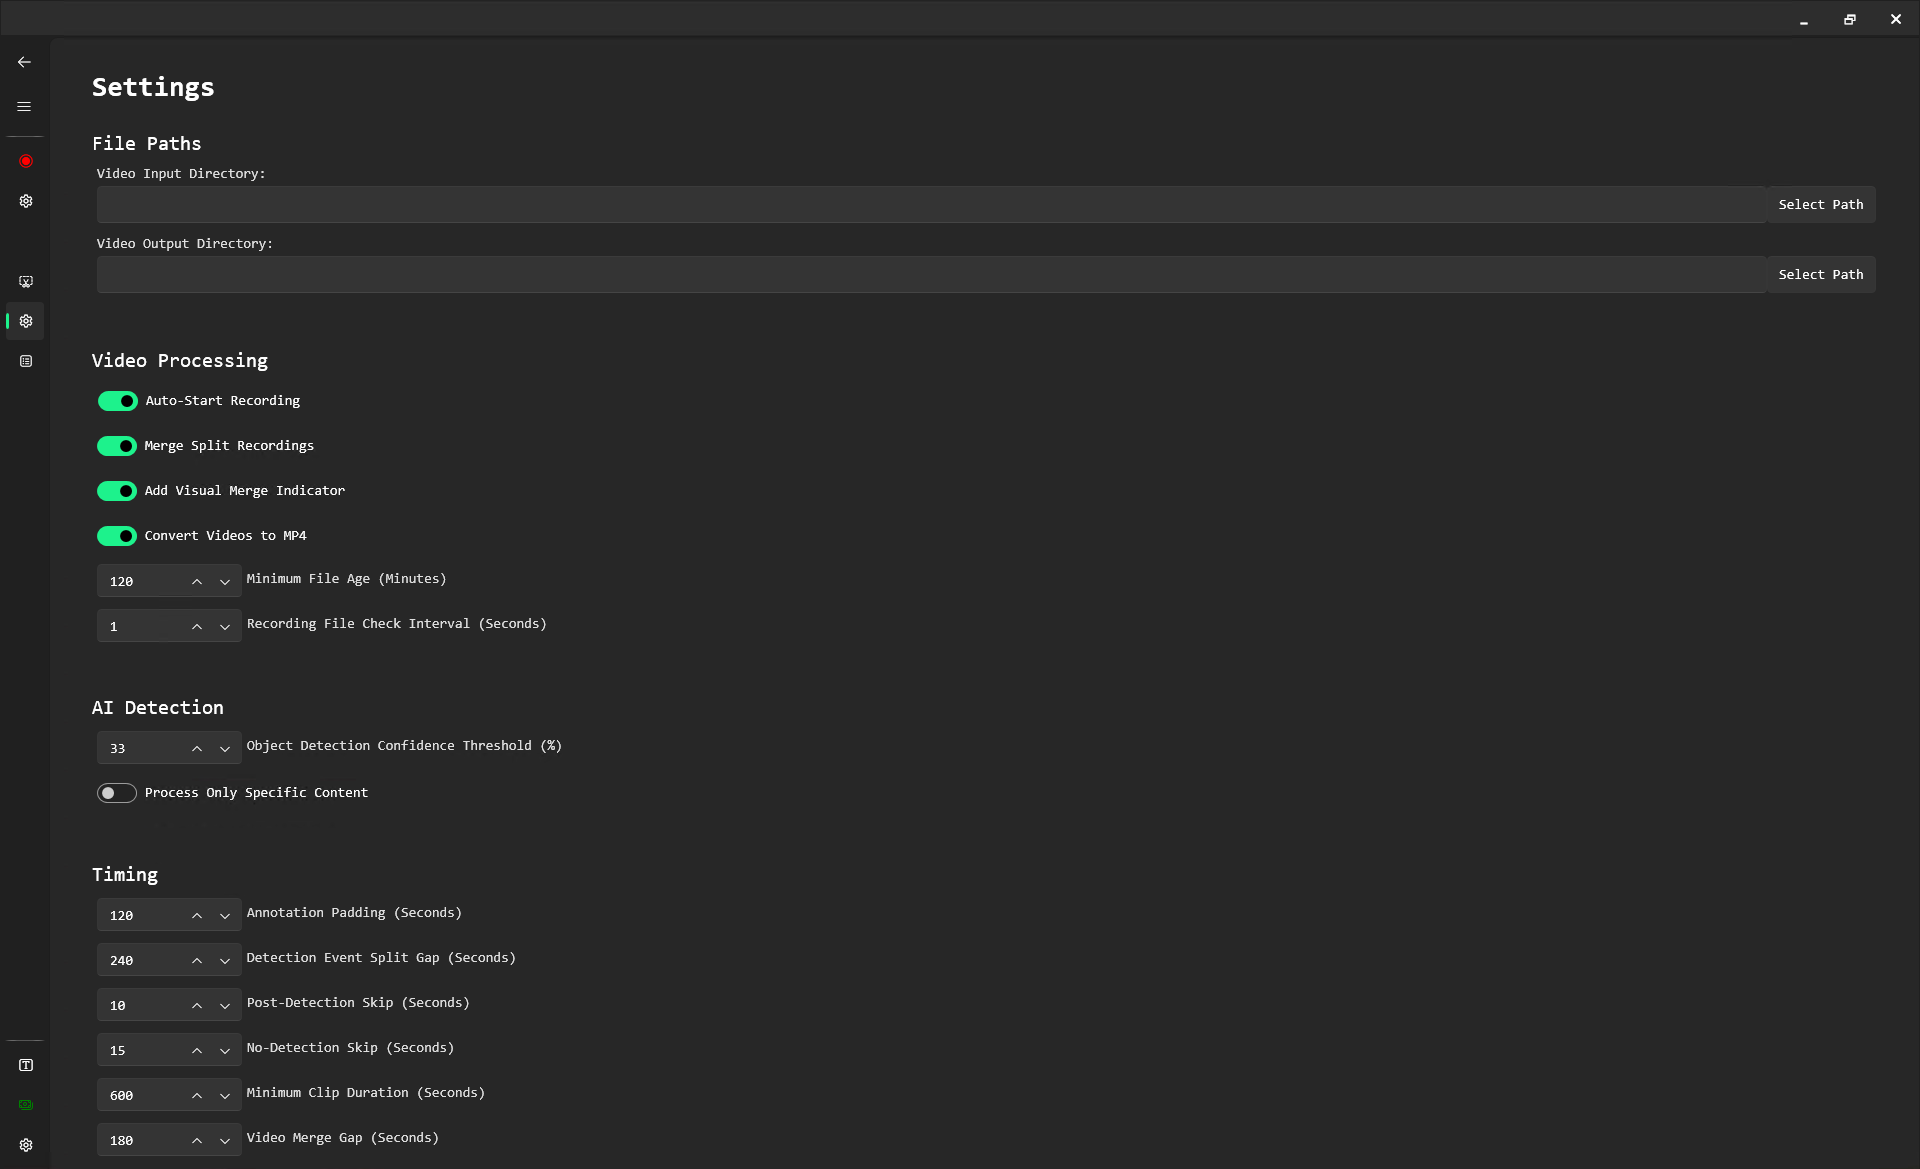Screen dimensions: 1920x1169
Task: Increase Object Detection Confidence Threshold
Action: [196, 748]
